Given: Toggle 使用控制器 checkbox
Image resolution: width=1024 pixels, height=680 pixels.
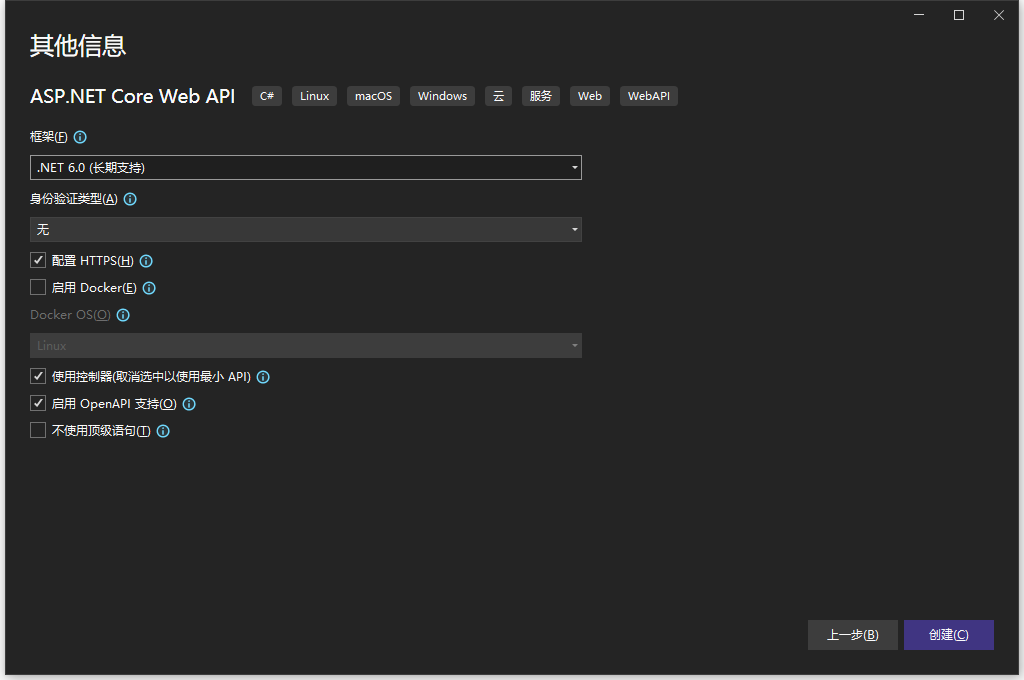Looking at the screenshot, I should click(38, 376).
